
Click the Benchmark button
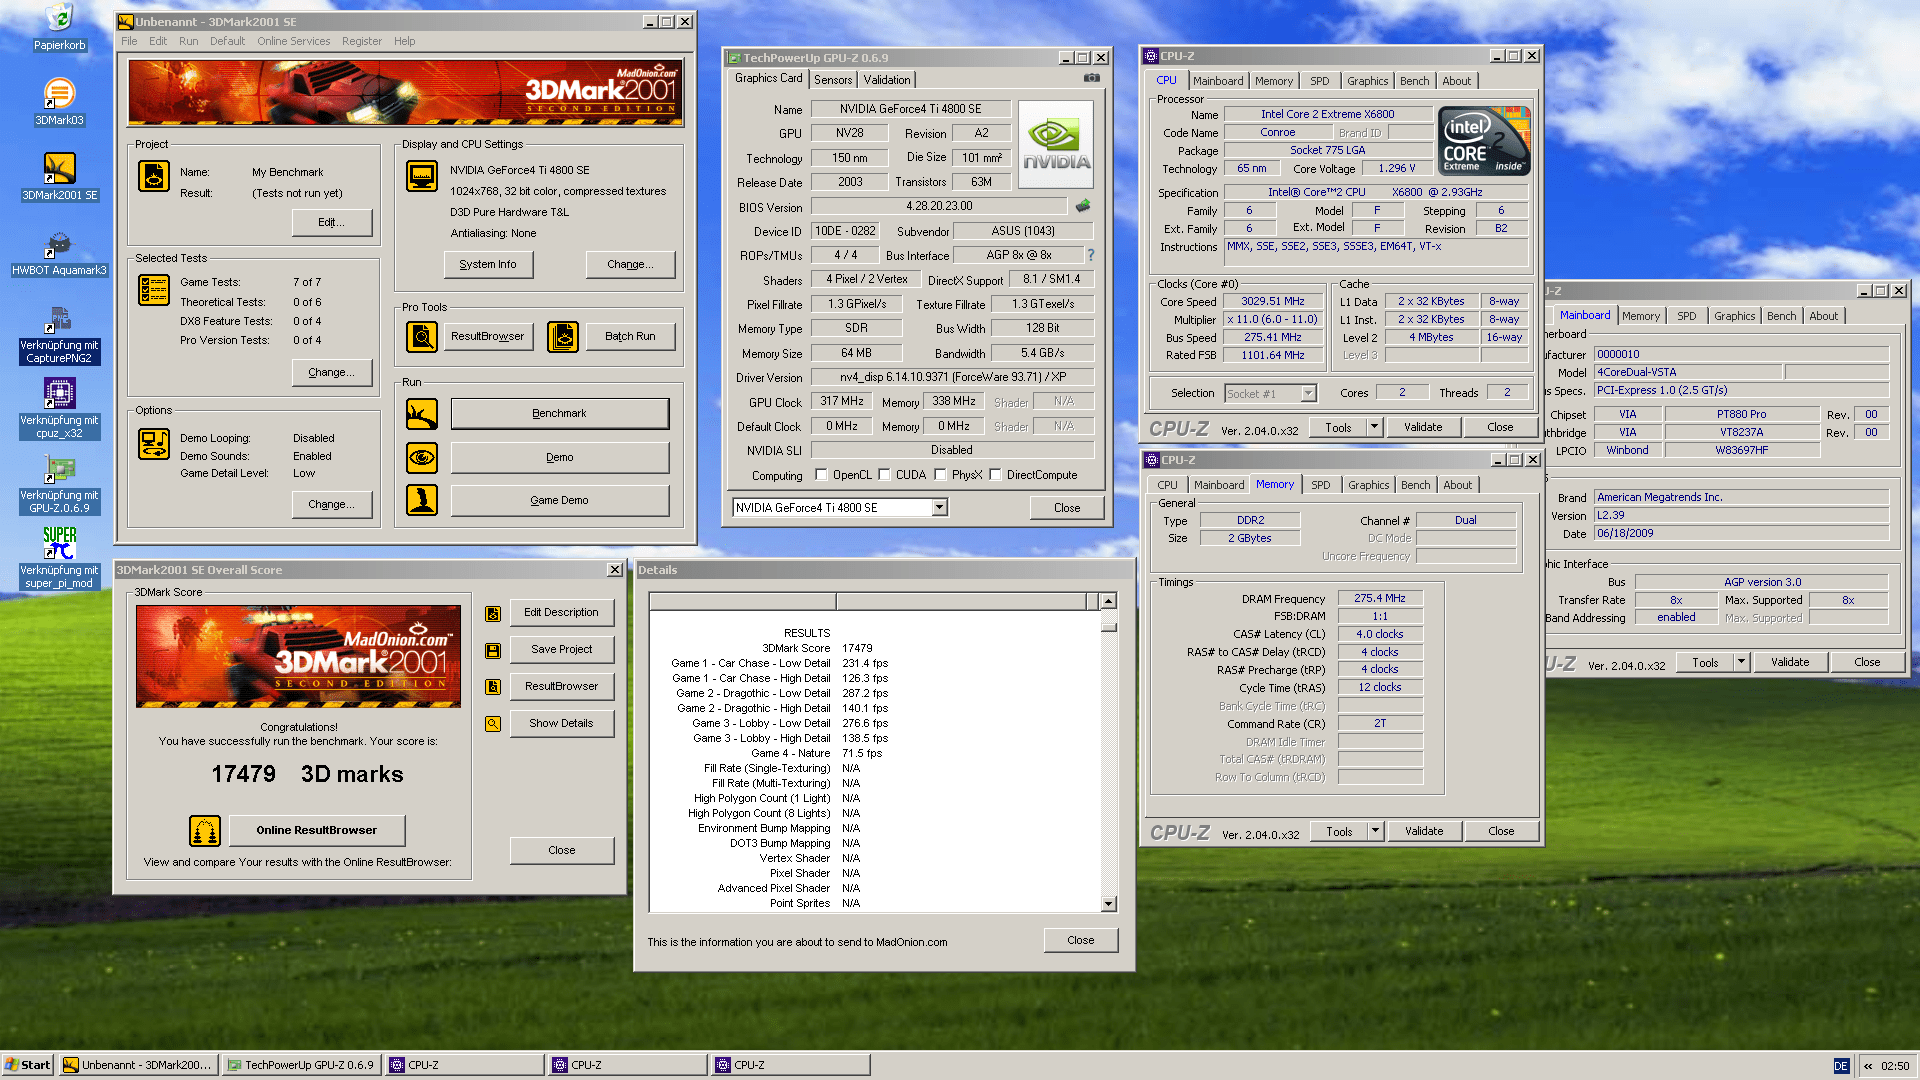click(x=559, y=414)
